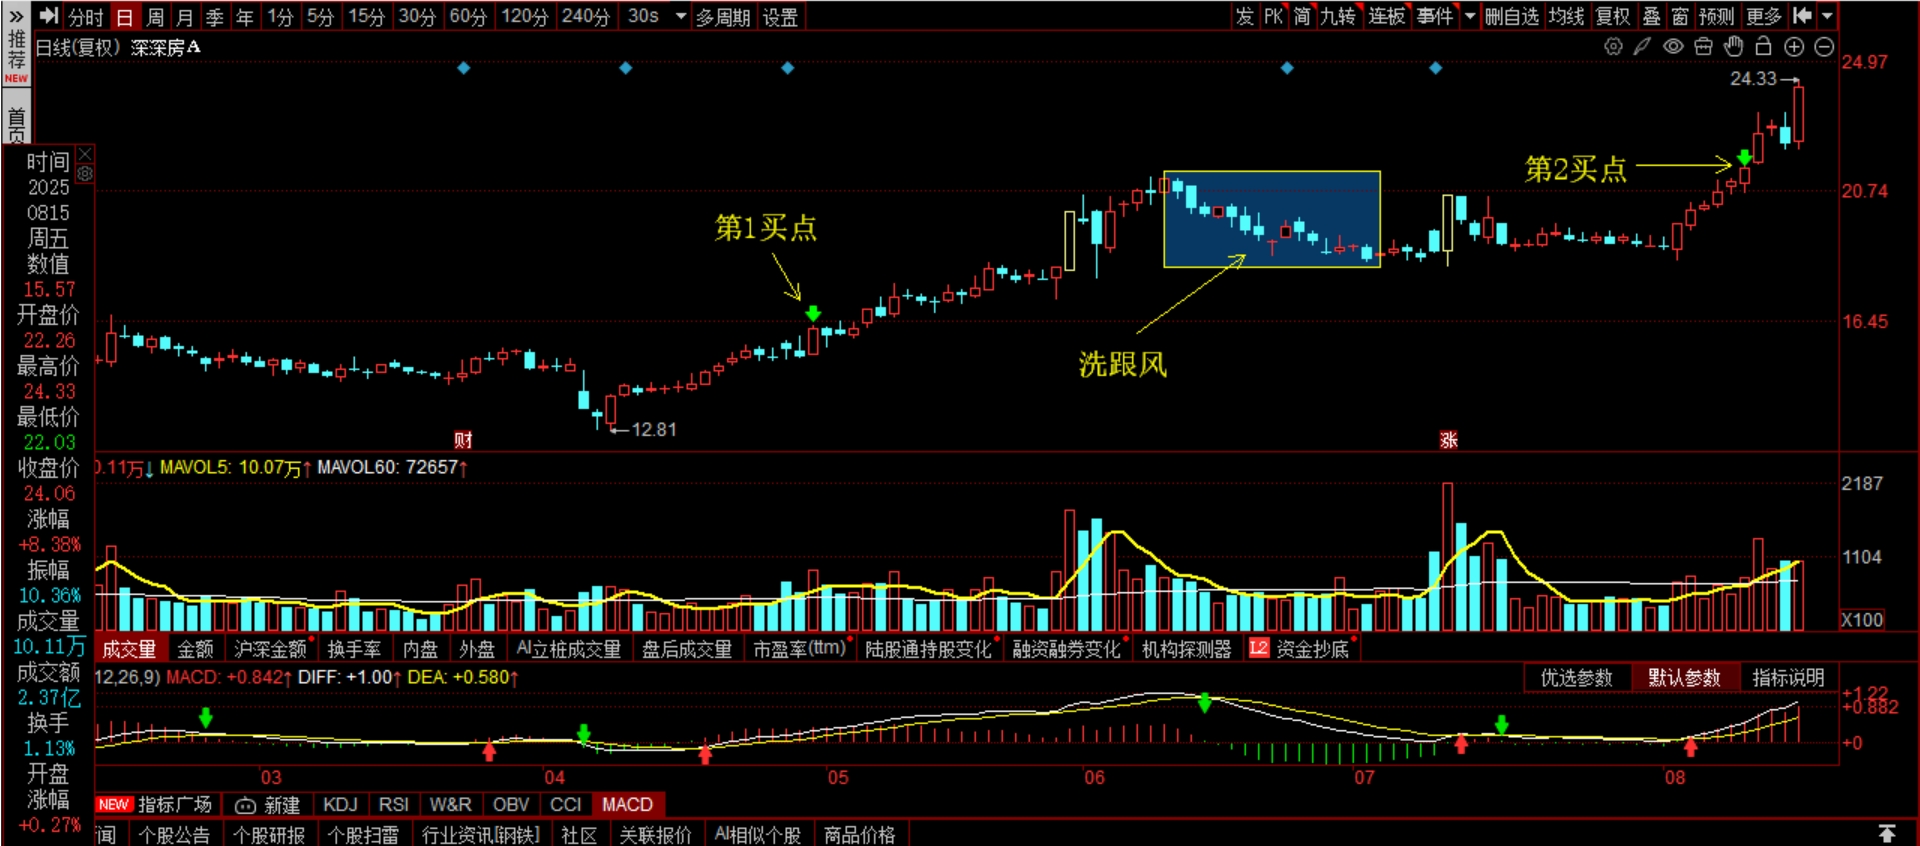
Task: Switch indicator to RSI
Action: coord(394,805)
